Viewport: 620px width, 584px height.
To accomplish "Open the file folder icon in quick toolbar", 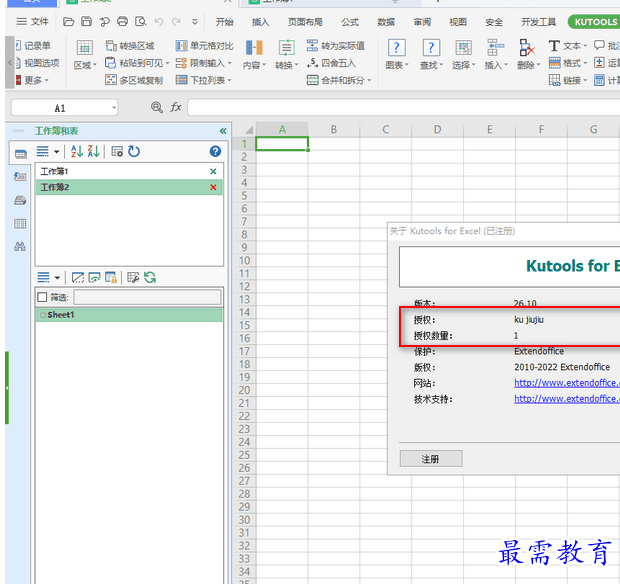I will 68,22.
